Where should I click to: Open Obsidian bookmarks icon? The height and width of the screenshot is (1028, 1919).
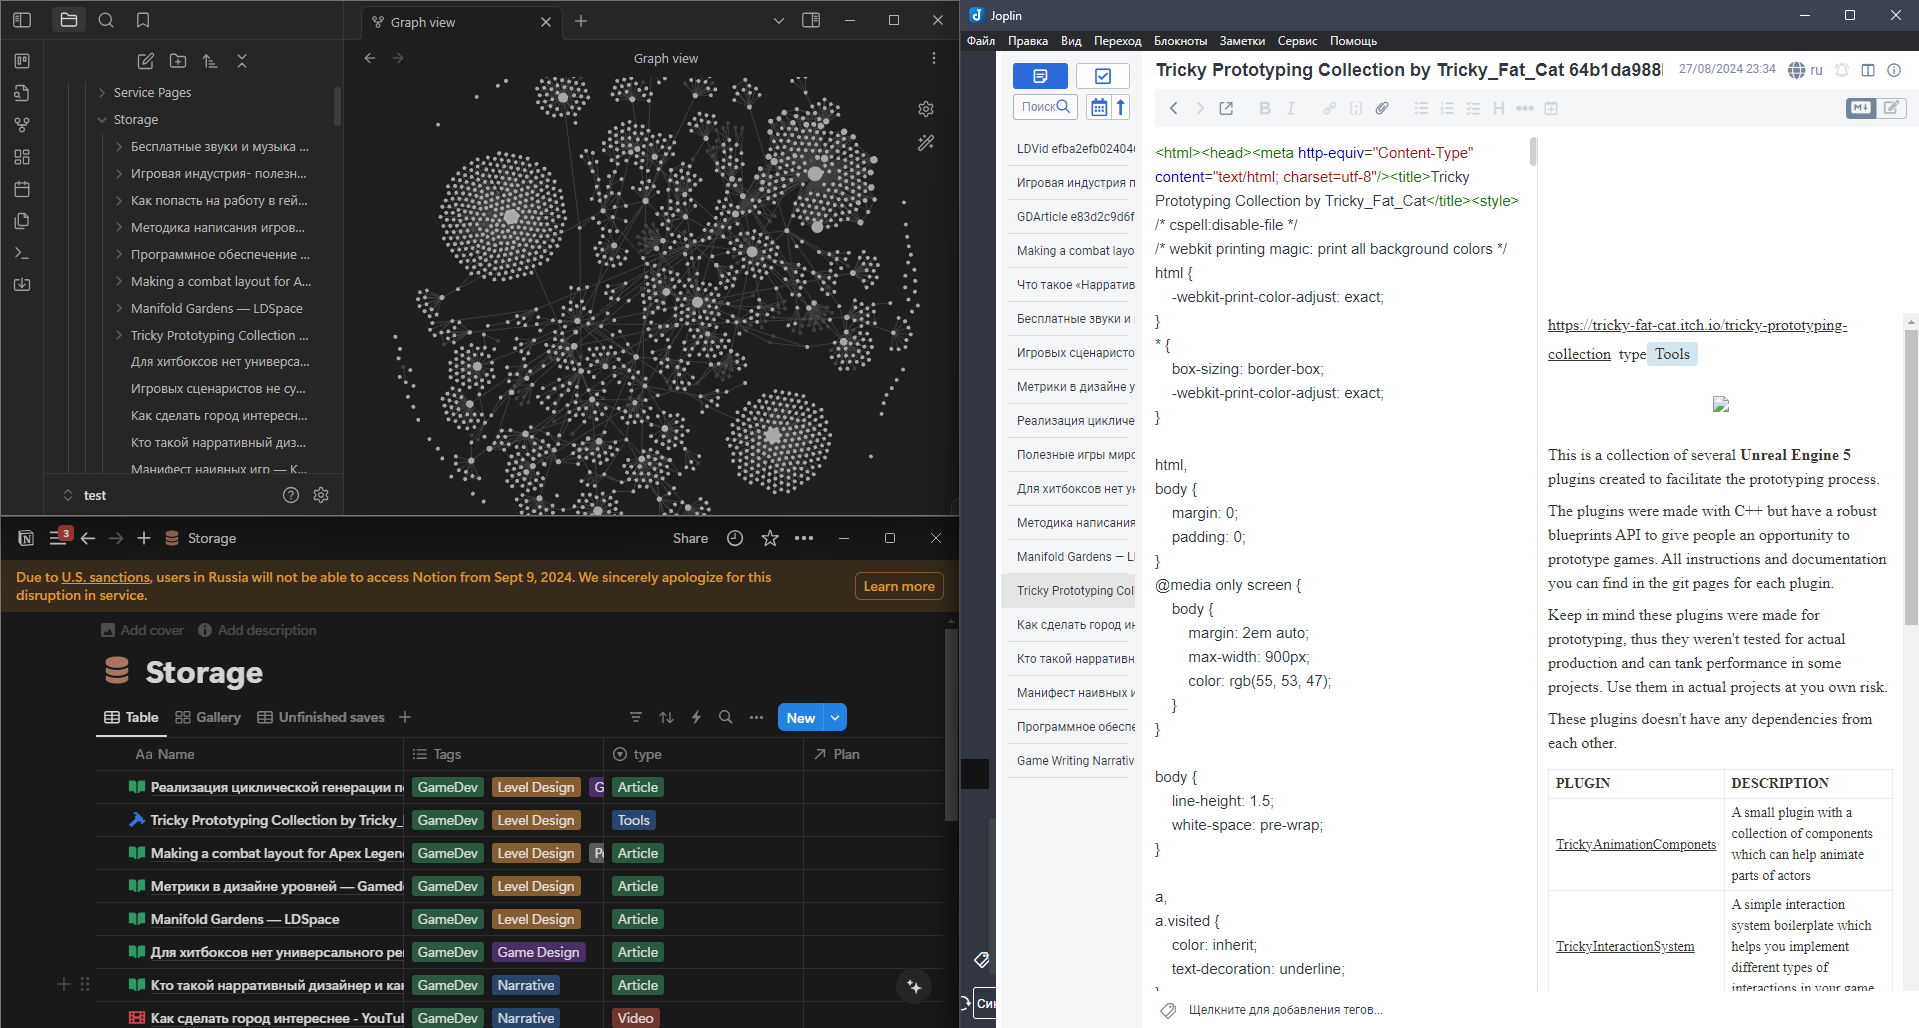(143, 20)
